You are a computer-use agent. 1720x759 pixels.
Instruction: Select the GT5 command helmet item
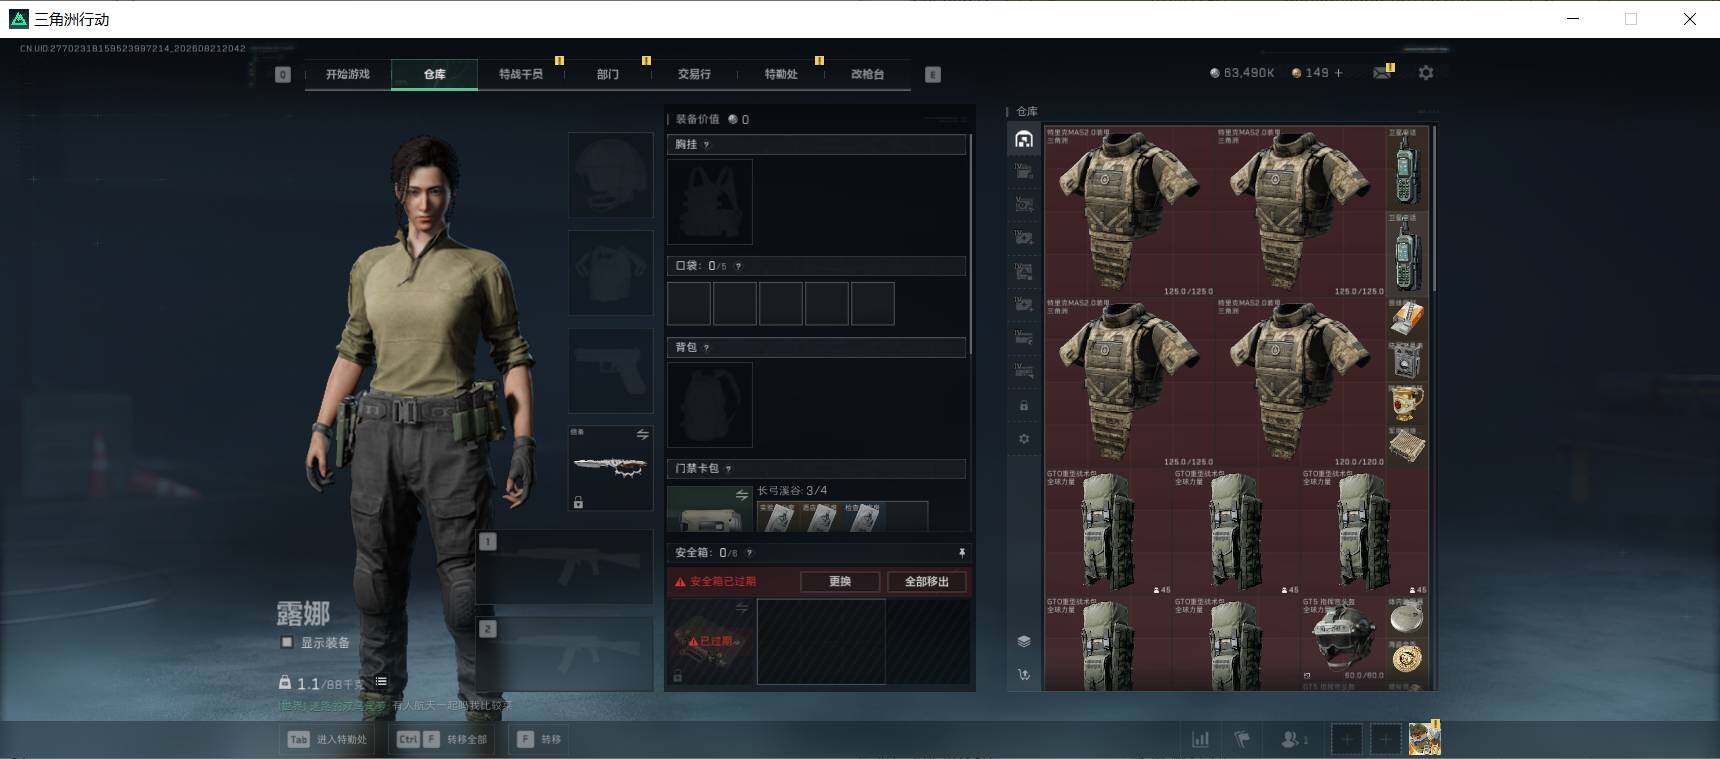[x=1343, y=639]
